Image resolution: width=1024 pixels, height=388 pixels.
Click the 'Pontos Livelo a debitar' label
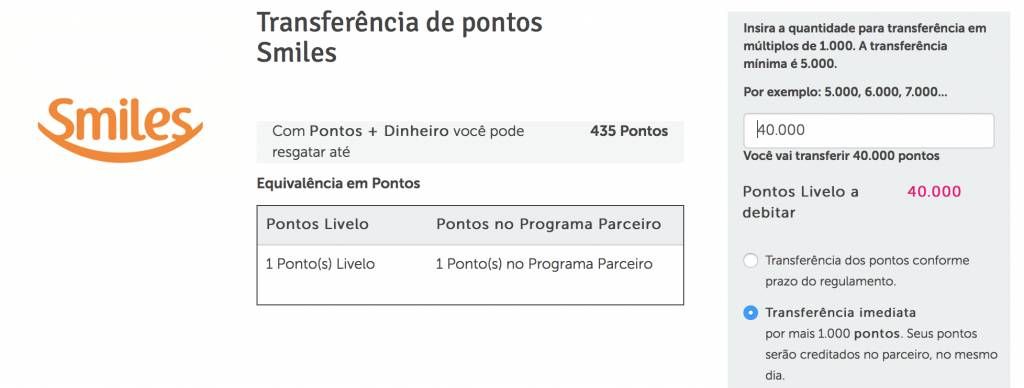click(x=801, y=202)
